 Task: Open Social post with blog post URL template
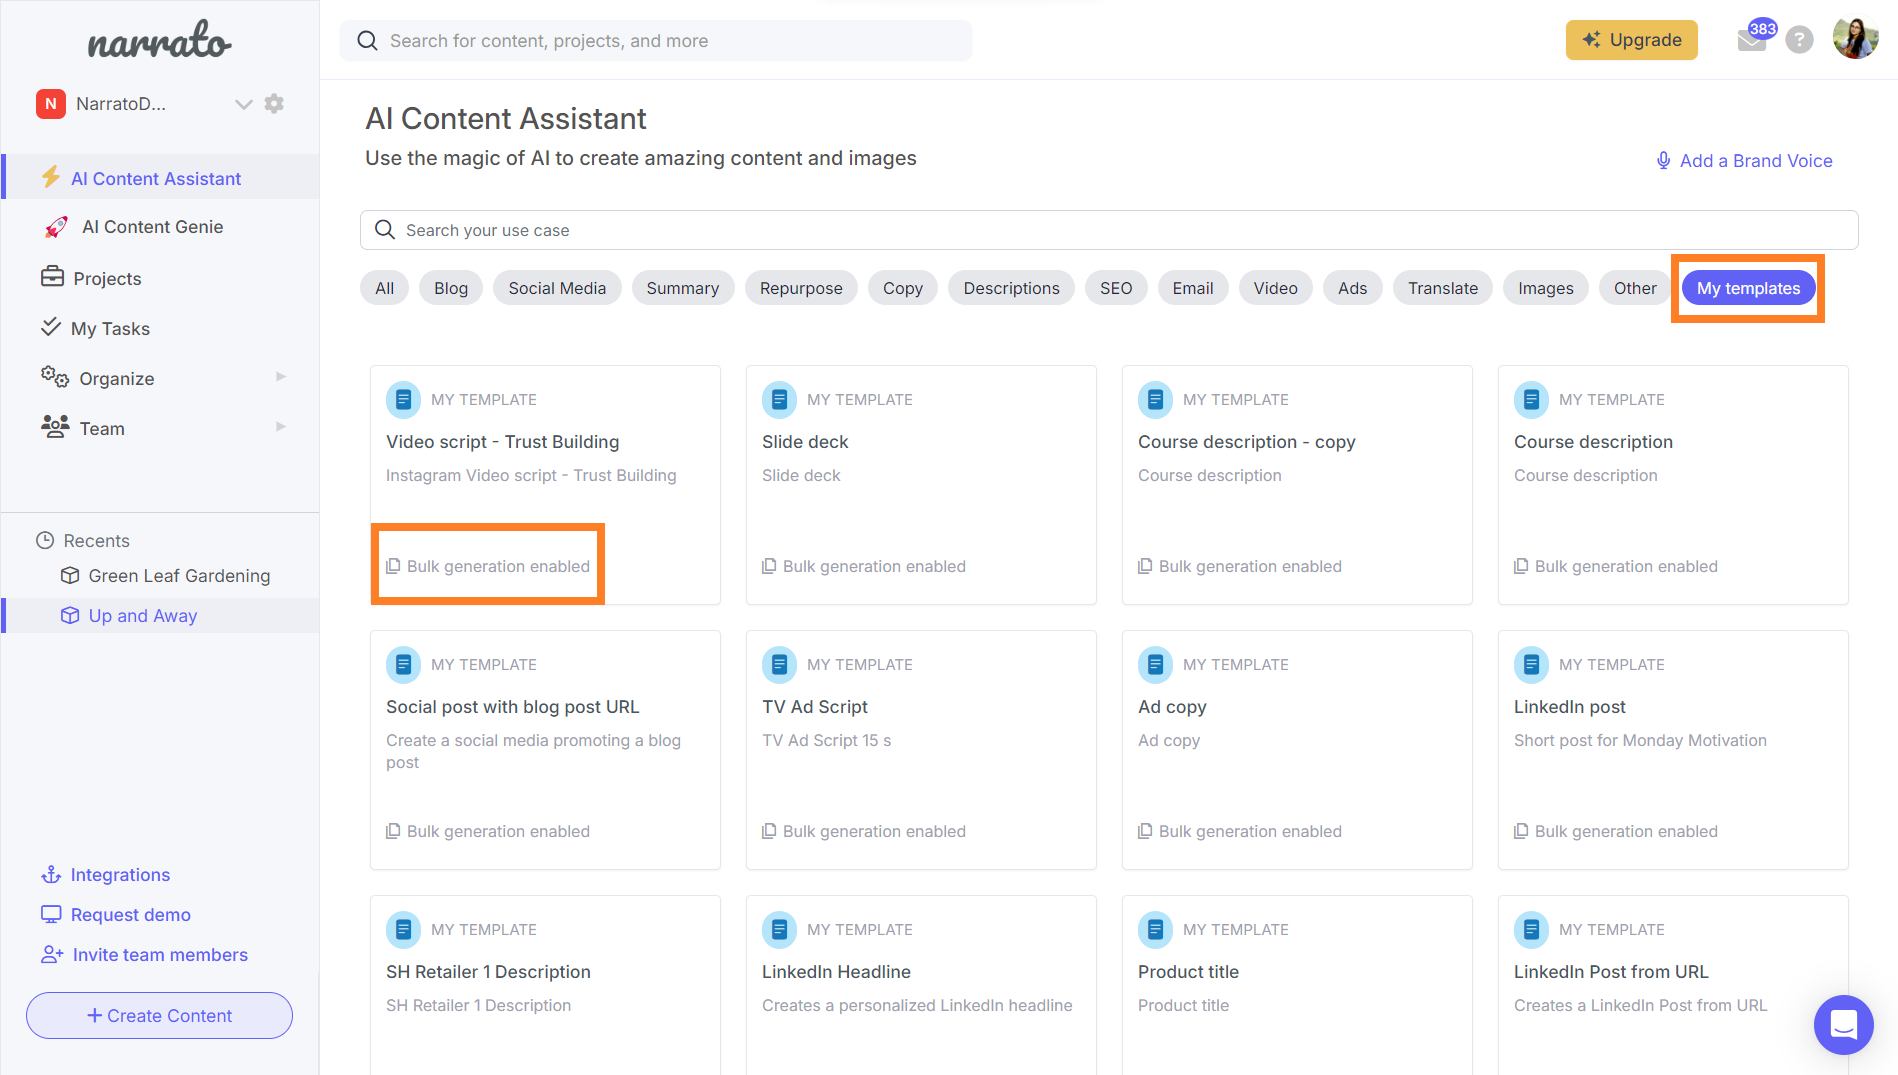[x=545, y=750]
